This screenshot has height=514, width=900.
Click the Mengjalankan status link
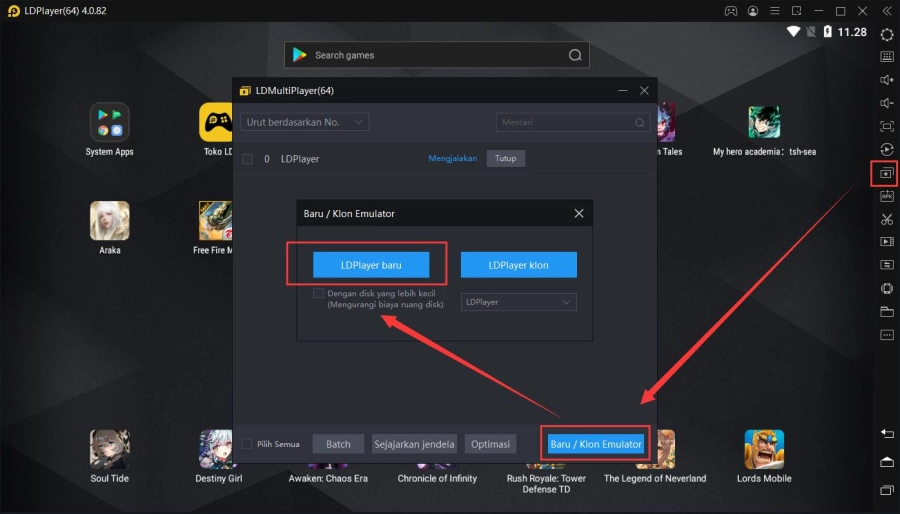pos(453,158)
